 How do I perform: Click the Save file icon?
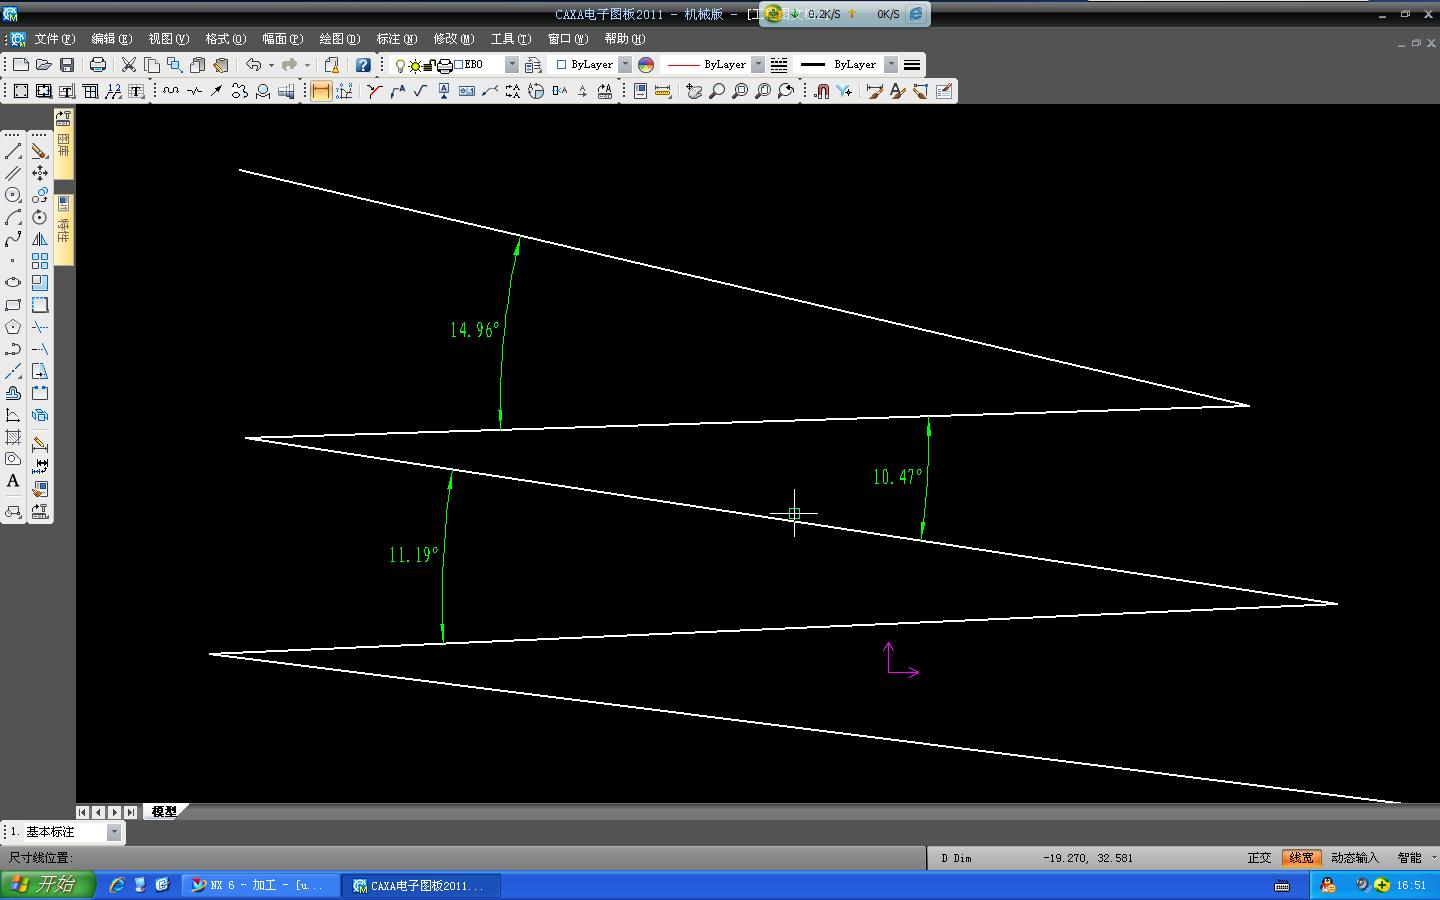pyautogui.click(x=67, y=65)
